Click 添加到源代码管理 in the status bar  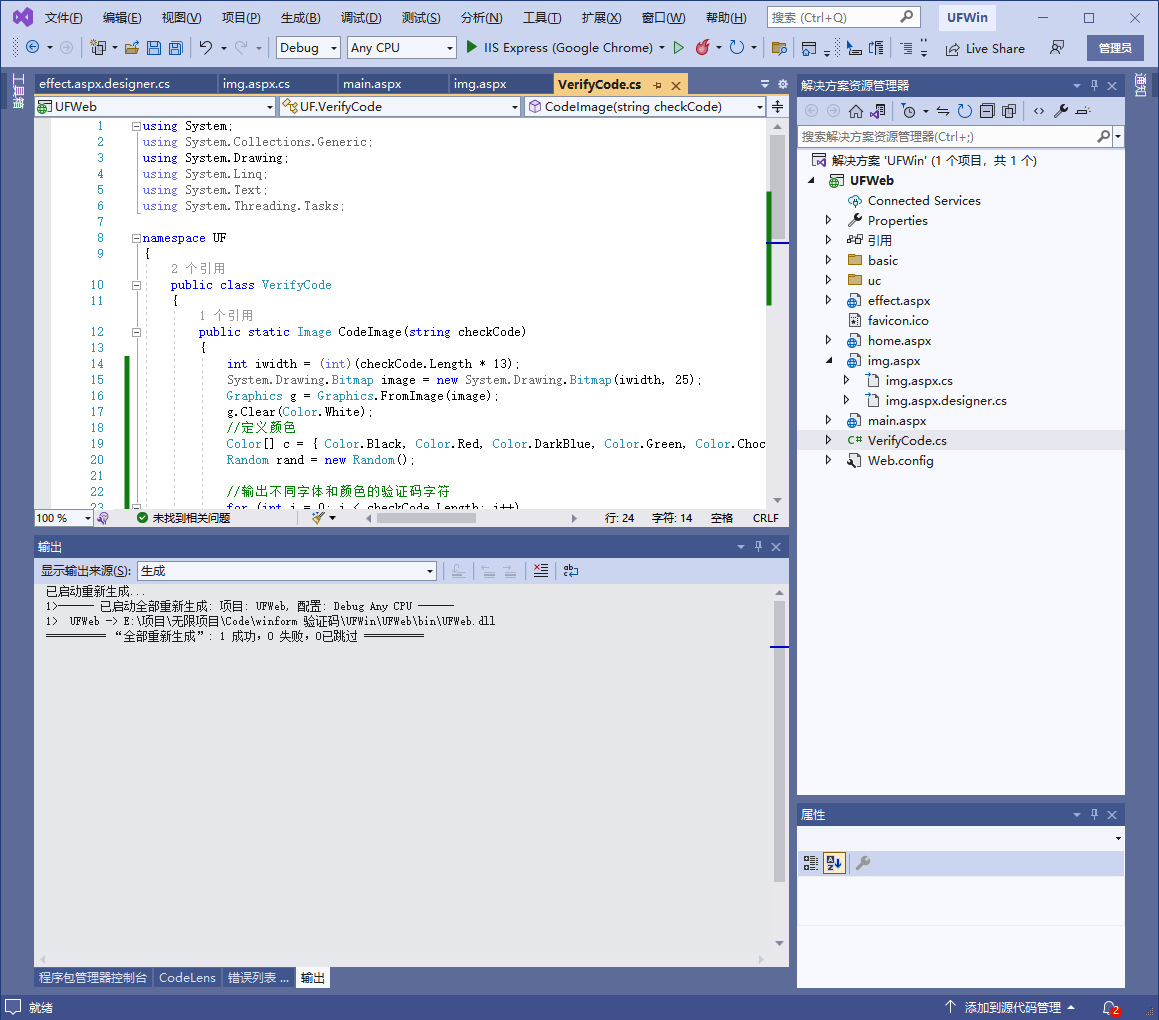(x=1011, y=1007)
